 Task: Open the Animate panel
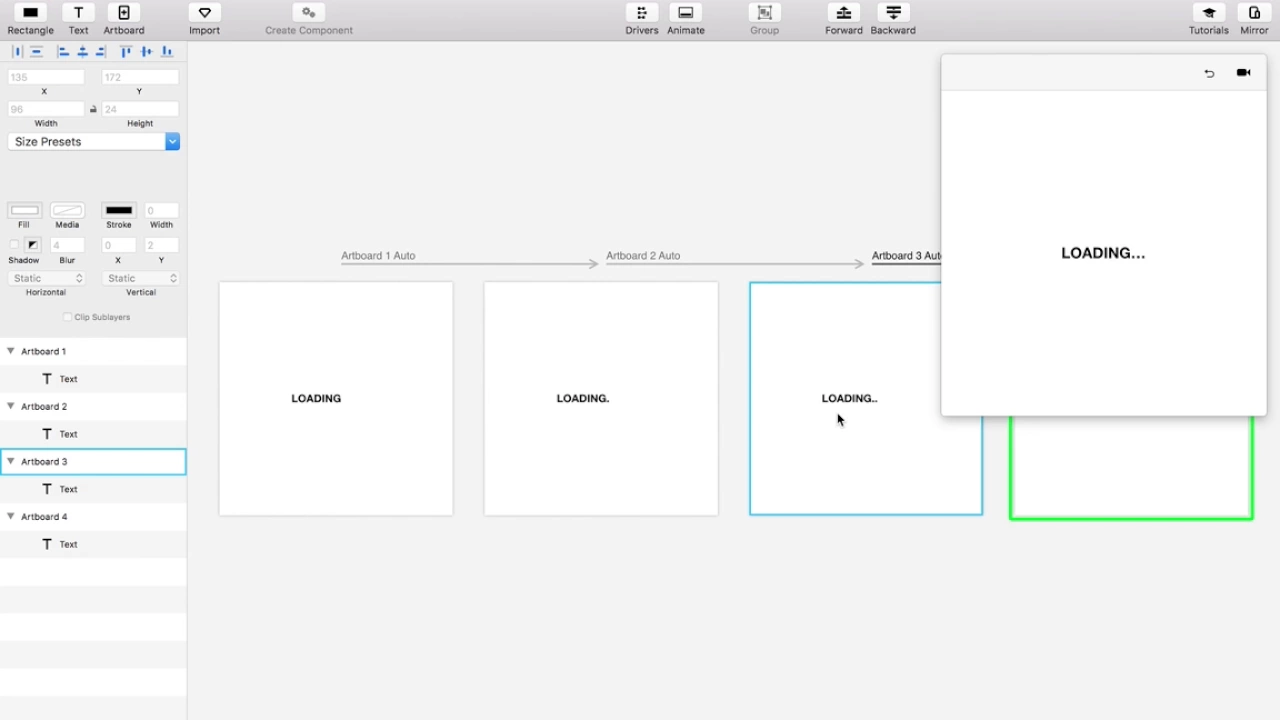(686, 19)
